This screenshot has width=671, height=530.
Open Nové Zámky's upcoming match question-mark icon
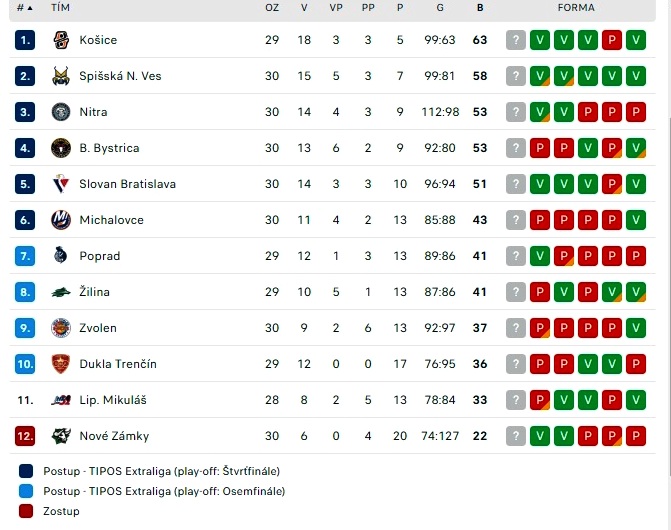516,436
